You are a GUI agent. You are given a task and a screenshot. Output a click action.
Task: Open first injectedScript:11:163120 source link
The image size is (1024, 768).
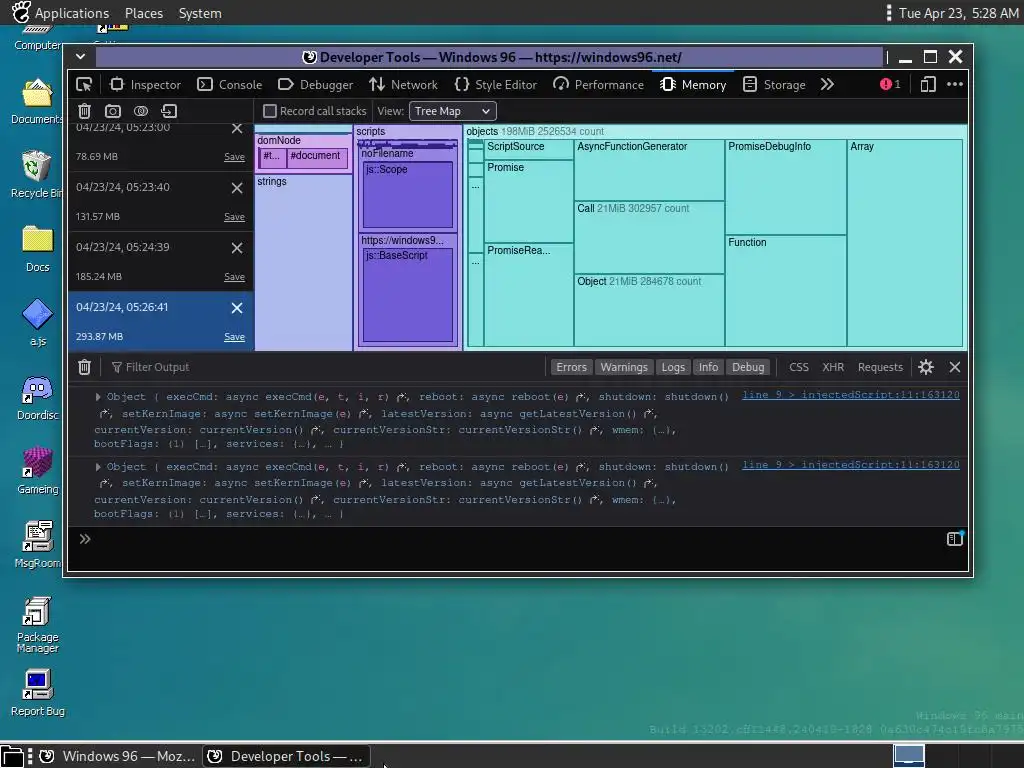tap(850, 394)
